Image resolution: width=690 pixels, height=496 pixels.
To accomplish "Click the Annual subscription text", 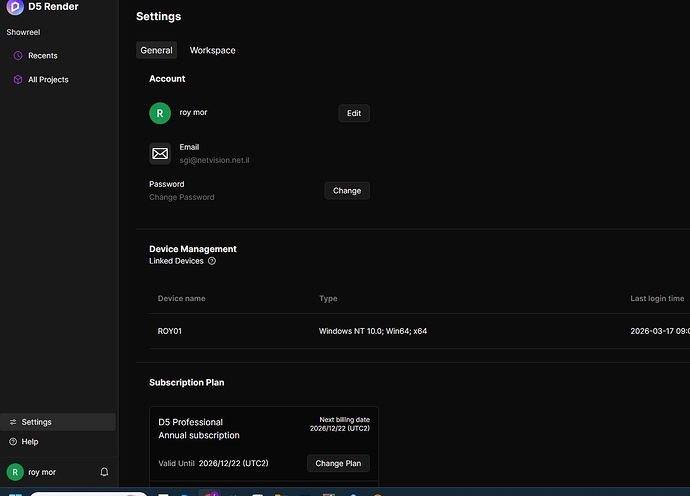I will coord(199,435).
